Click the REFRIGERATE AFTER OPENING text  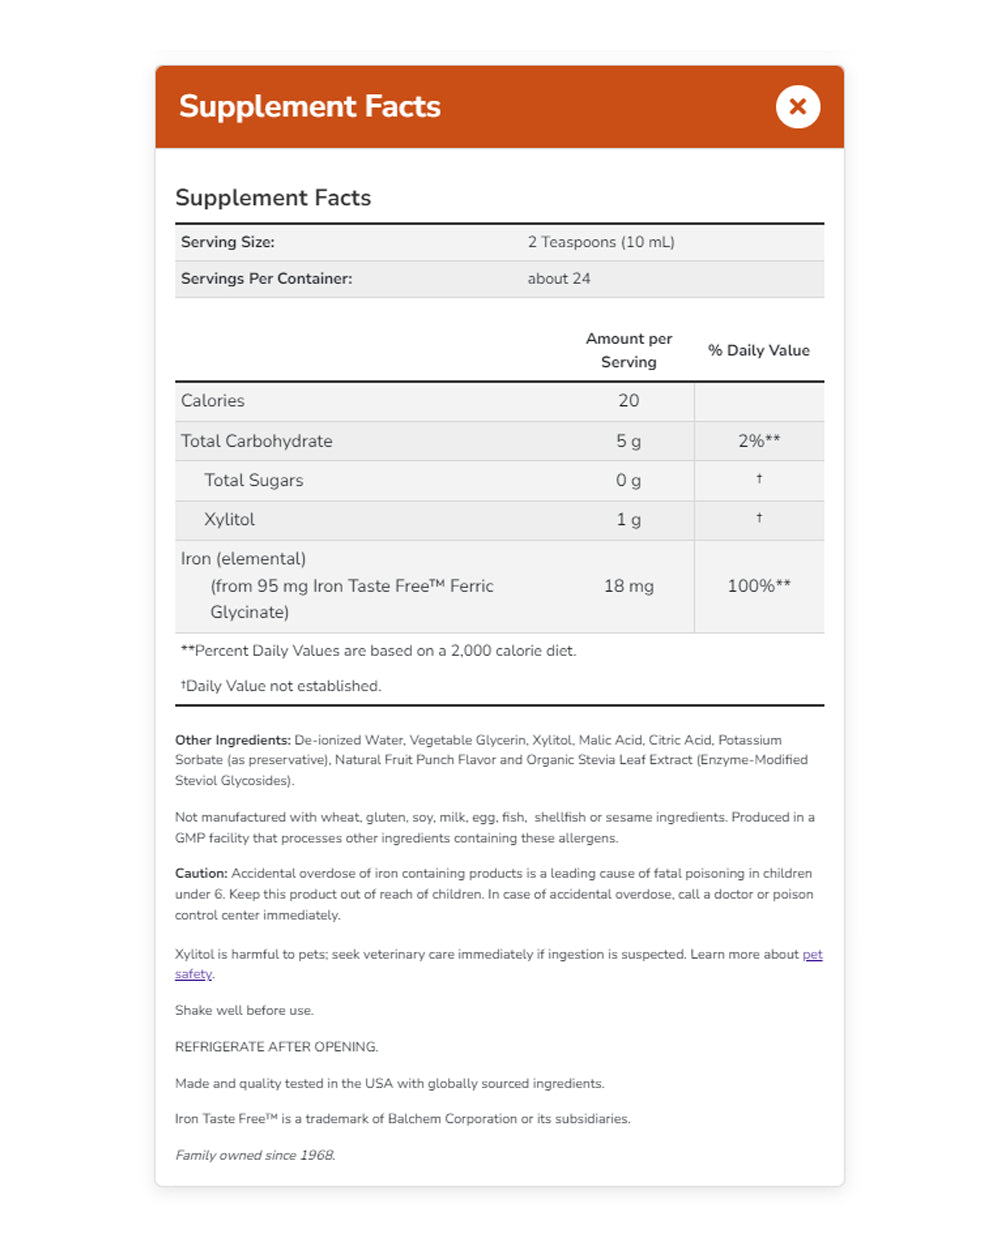pyautogui.click(x=276, y=1047)
